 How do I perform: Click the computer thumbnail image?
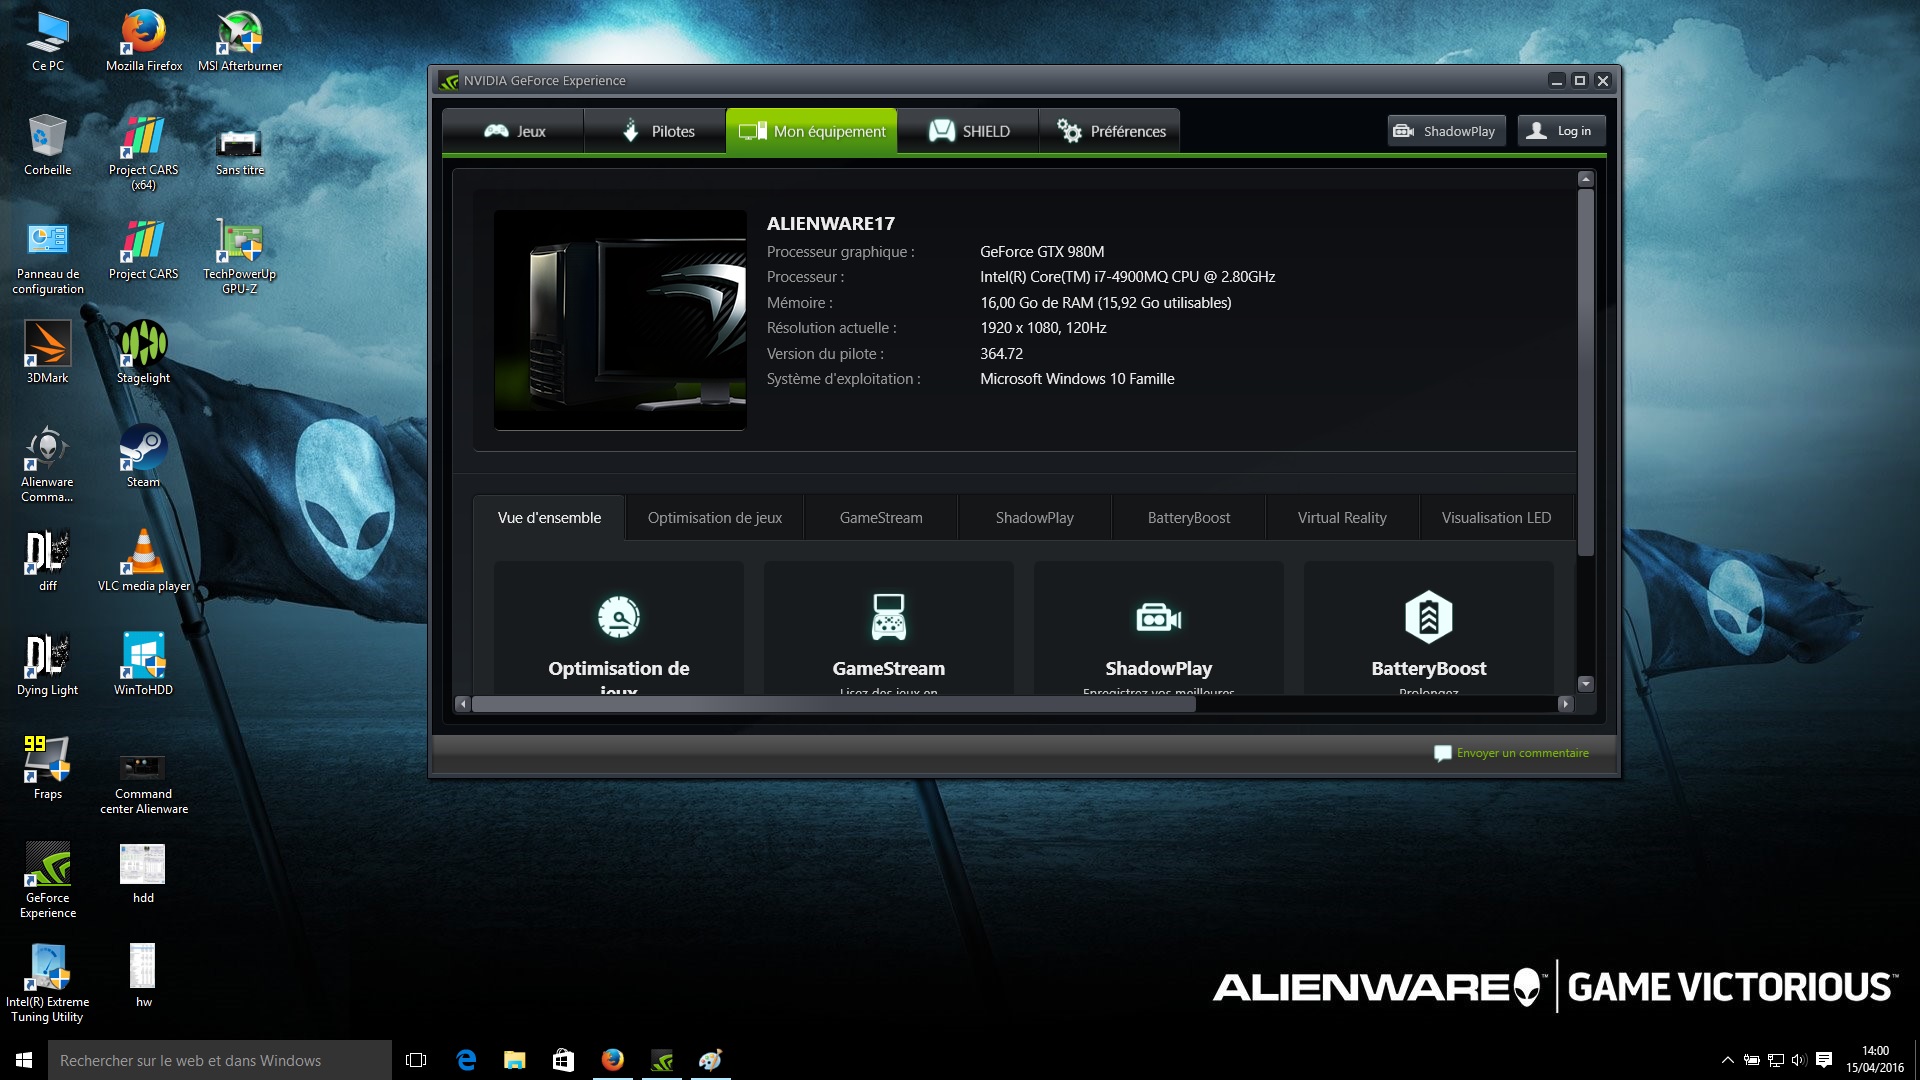click(620, 320)
